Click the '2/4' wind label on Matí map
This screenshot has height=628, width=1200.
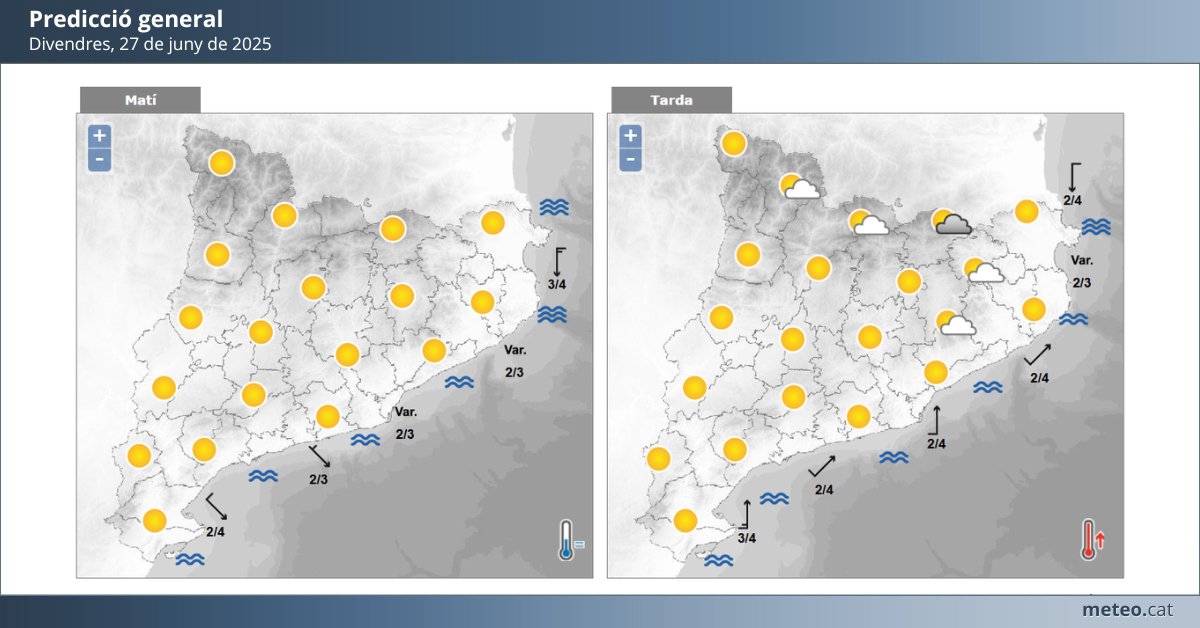coord(215,532)
